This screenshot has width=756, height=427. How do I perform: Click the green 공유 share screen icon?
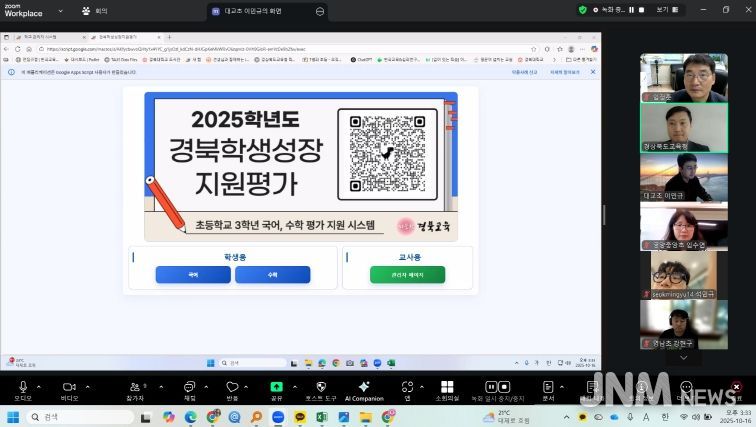(x=276, y=386)
